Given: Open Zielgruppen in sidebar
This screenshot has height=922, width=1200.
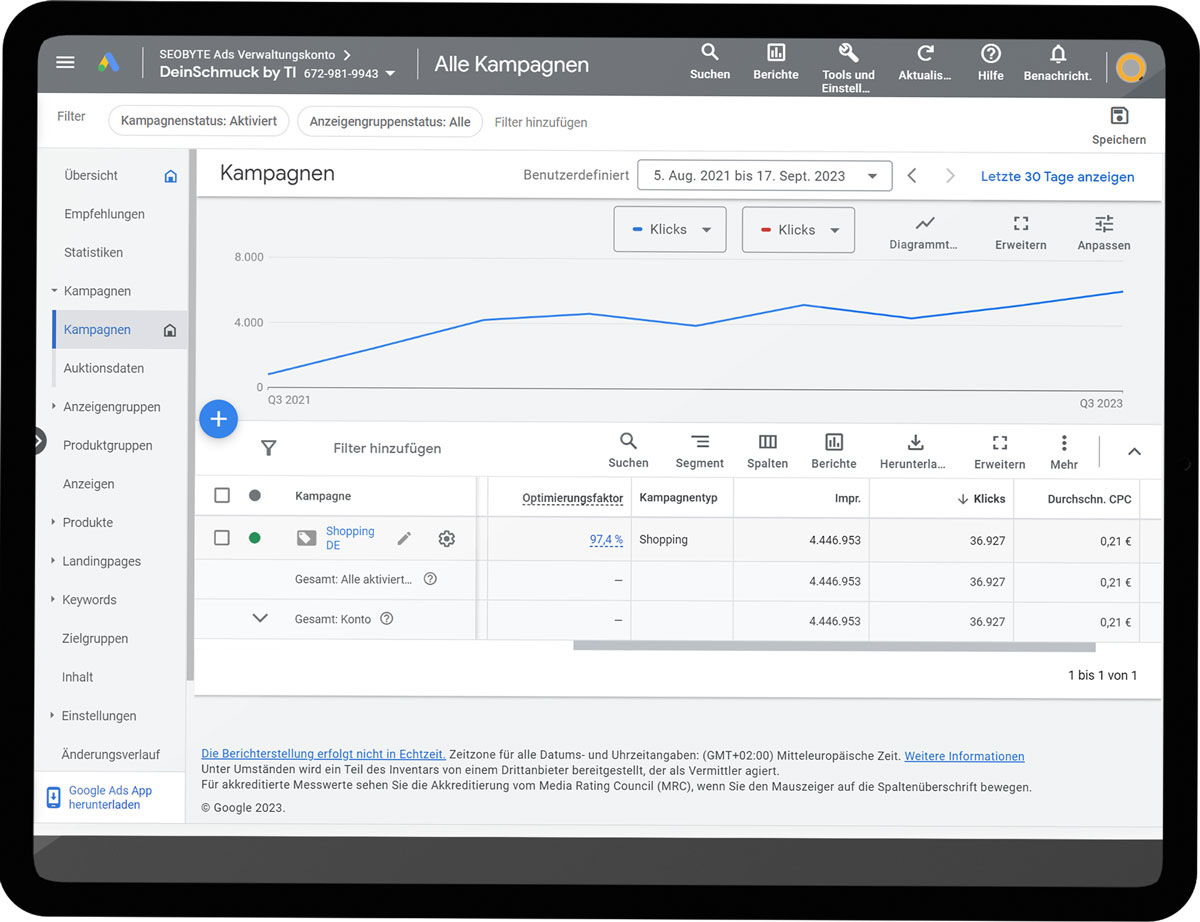Looking at the screenshot, I should click(x=95, y=638).
